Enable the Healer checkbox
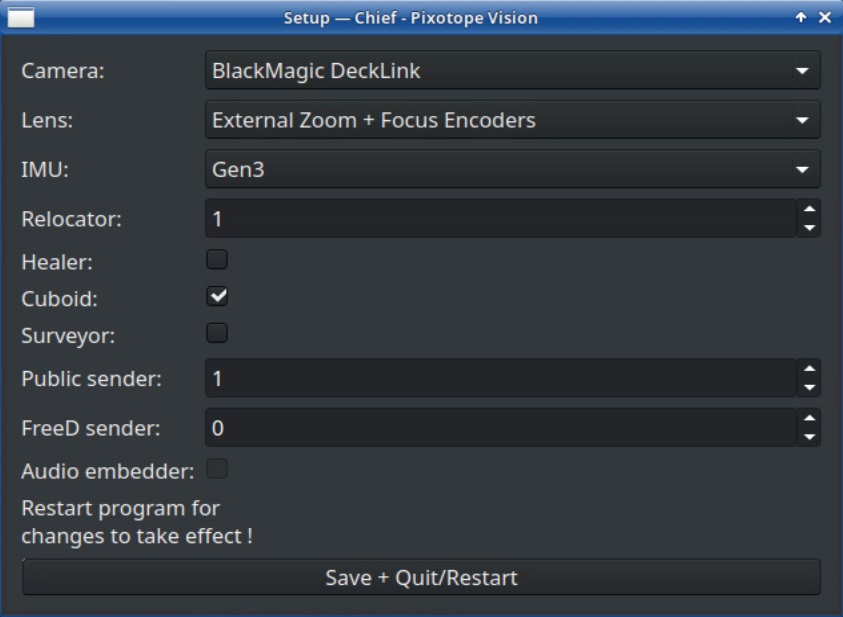This screenshot has height=617, width=843. coord(217,259)
